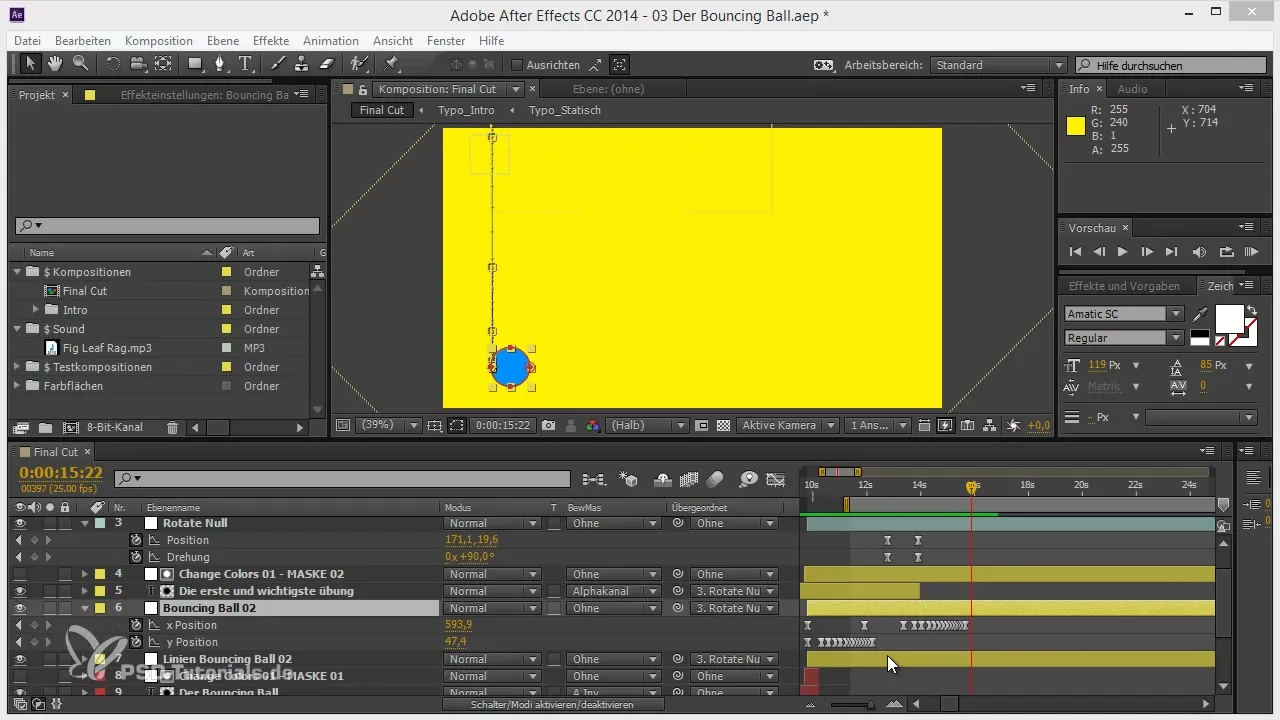Image resolution: width=1280 pixels, height=720 pixels.
Task: Open the Amatic SC font dropdown
Action: [1124, 314]
